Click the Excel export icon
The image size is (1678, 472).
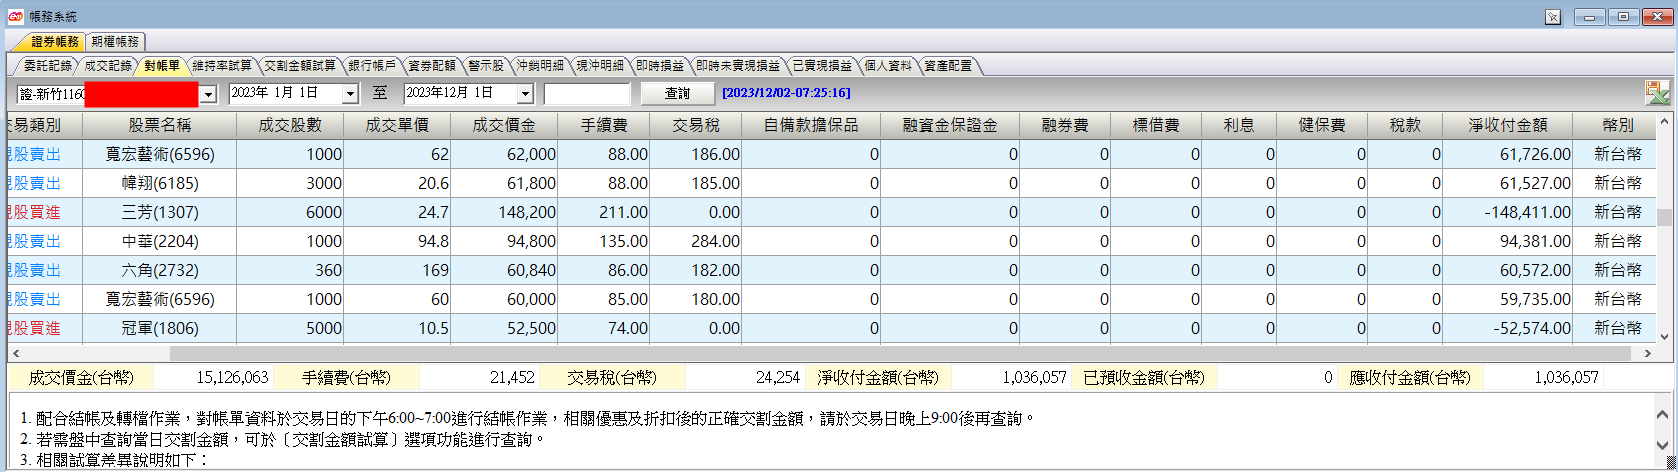tap(1657, 93)
